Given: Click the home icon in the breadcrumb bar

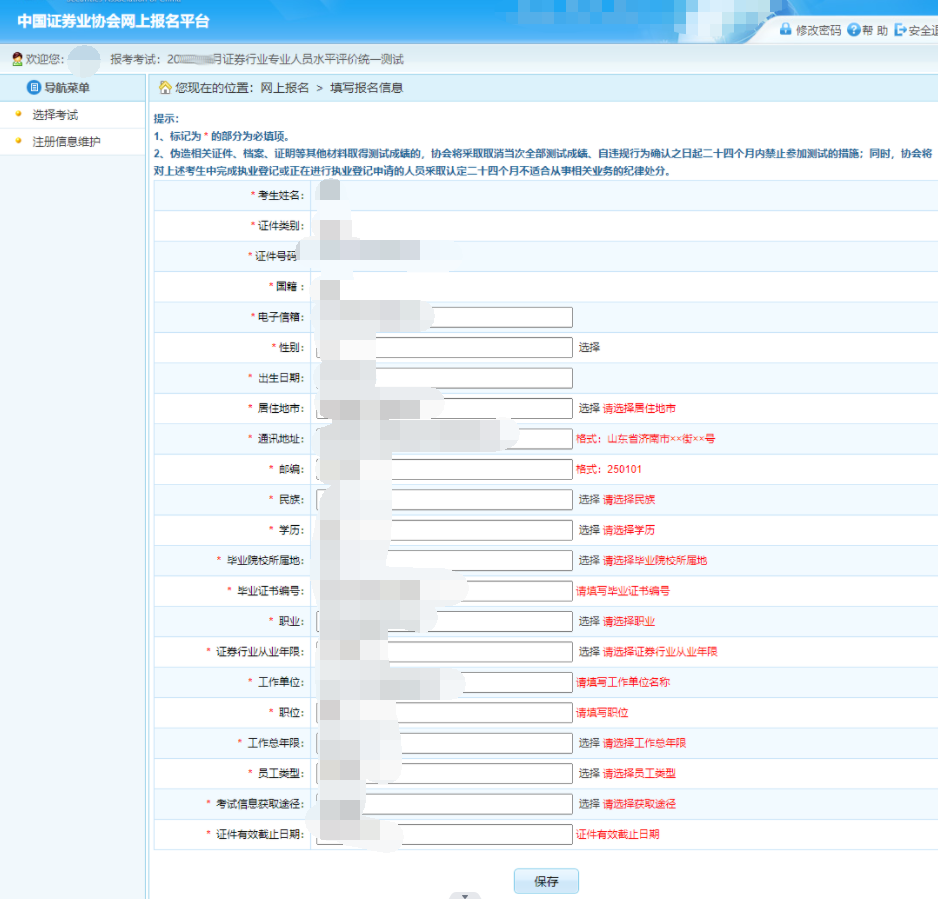Looking at the screenshot, I should click(x=163, y=87).
